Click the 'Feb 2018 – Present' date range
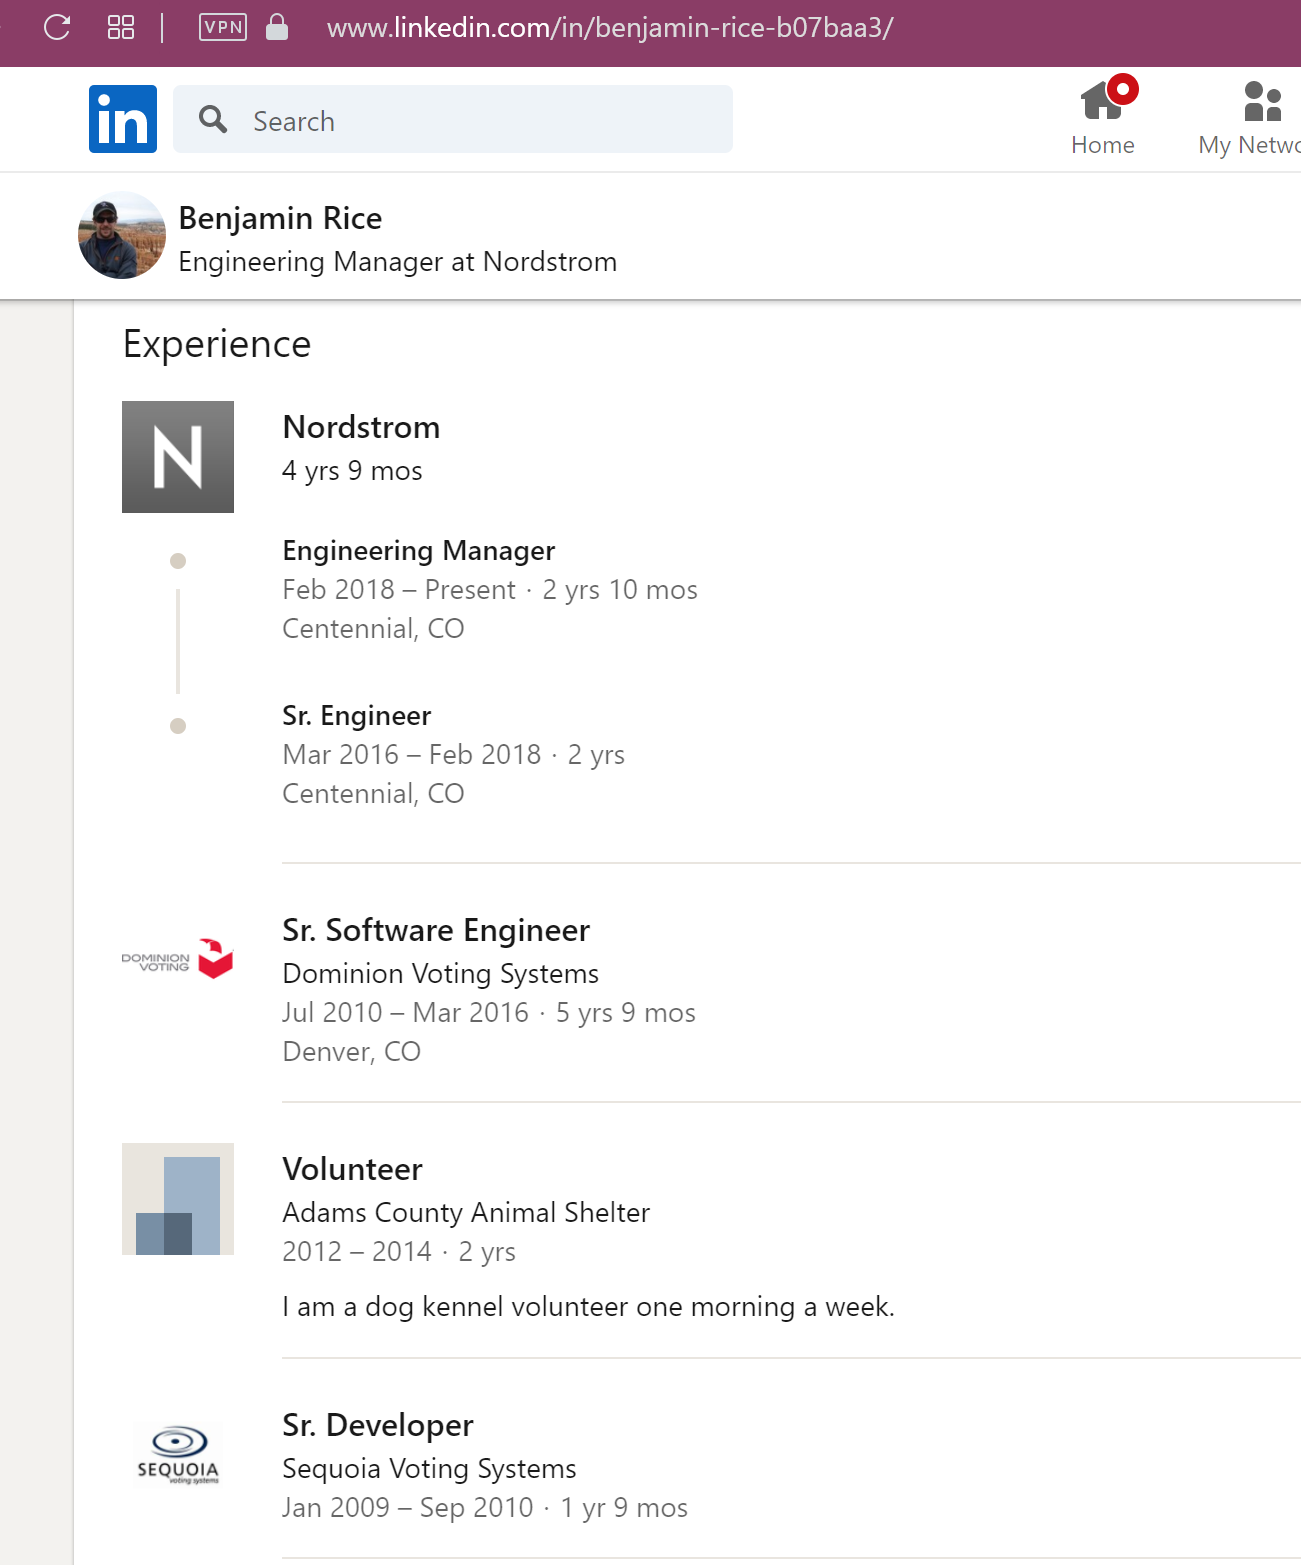The image size is (1301, 1565). tap(399, 589)
